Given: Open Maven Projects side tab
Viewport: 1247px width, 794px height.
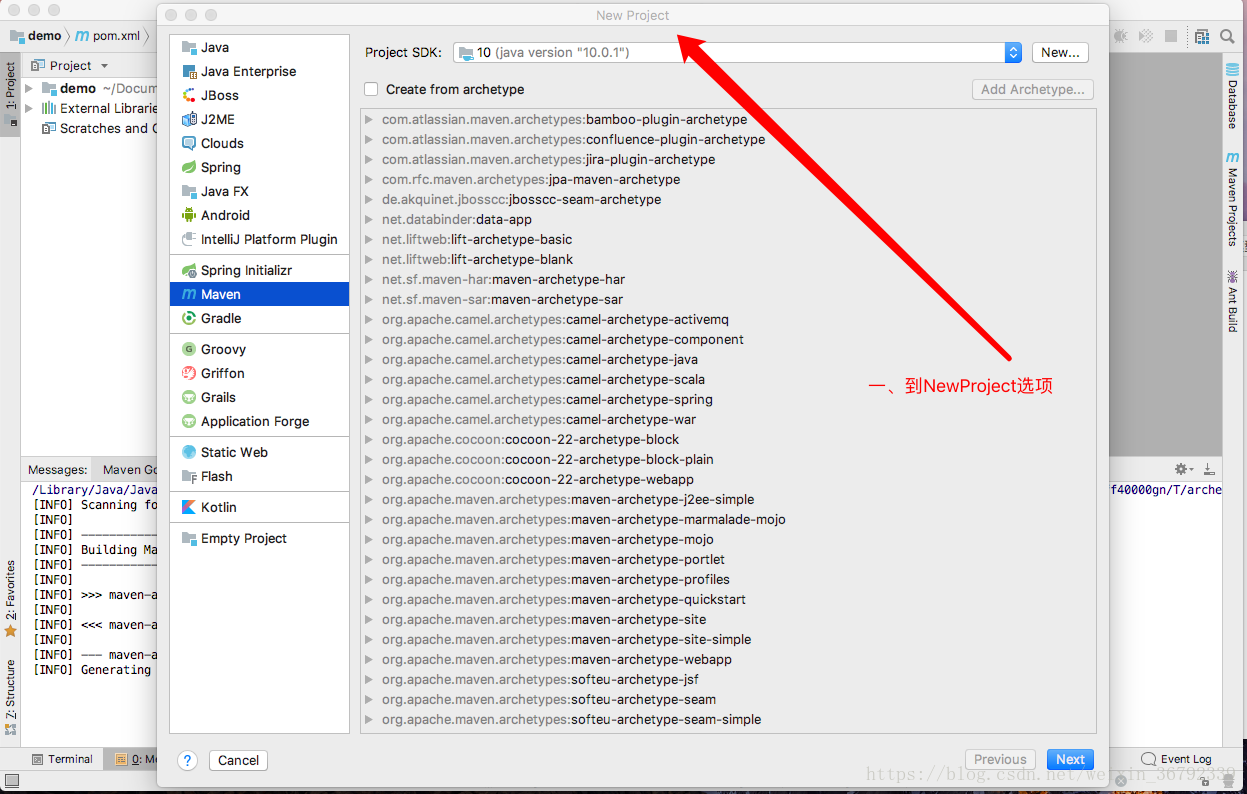Looking at the screenshot, I should pos(1232,200).
